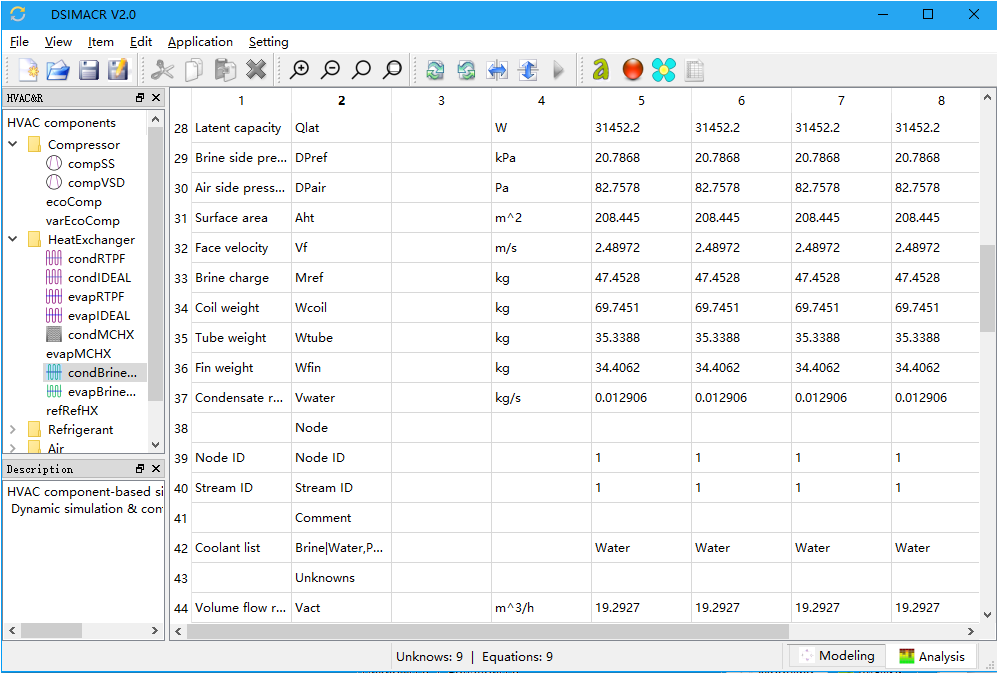Image resolution: width=997 pixels, height=673 pixels.
Task: Click the green letter 'a' toolbar icon
Action: point(601,70)
